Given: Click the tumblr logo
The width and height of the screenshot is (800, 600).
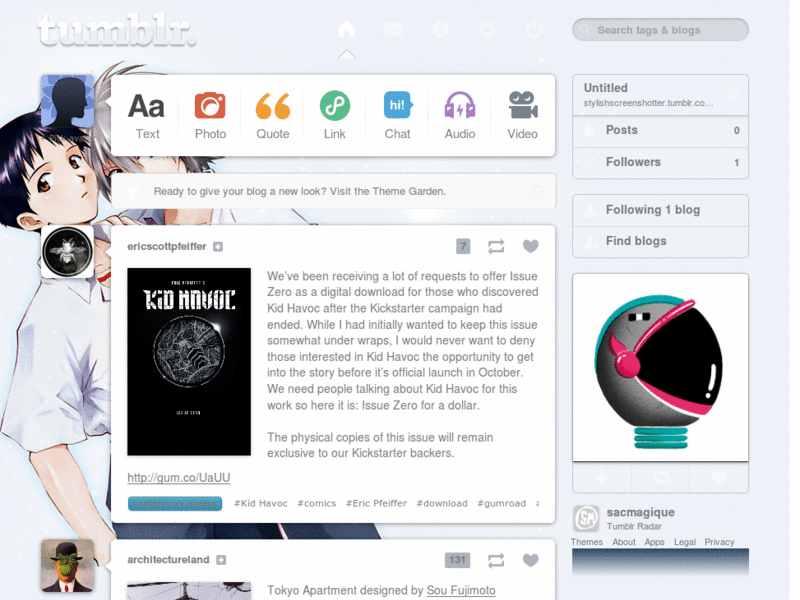Looking at the screenshot, I should tap(117, 30).
